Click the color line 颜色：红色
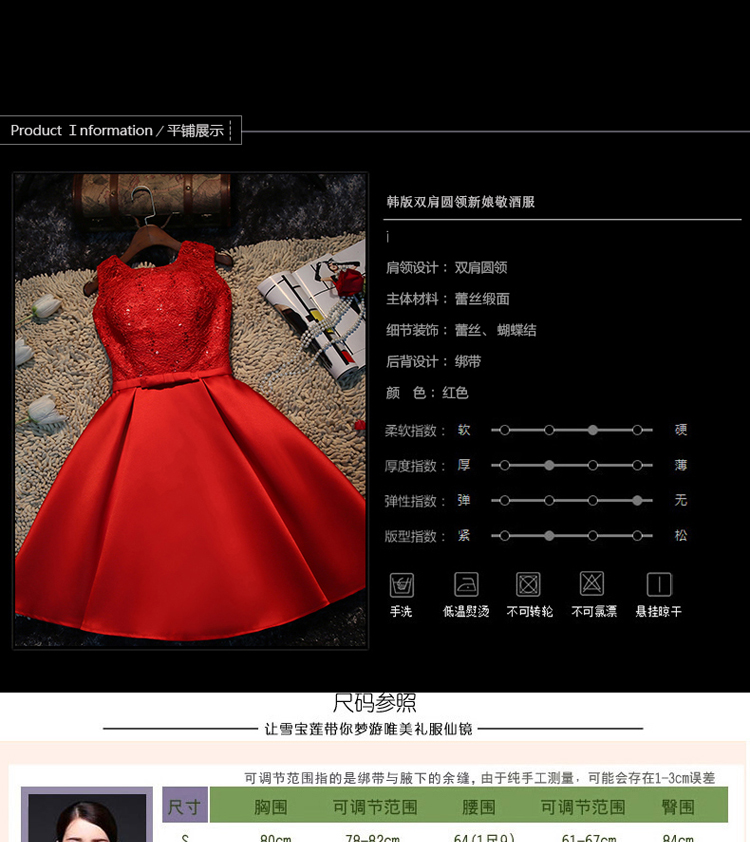The height and width of the screenshot is (842, 750). coord(427,393)
